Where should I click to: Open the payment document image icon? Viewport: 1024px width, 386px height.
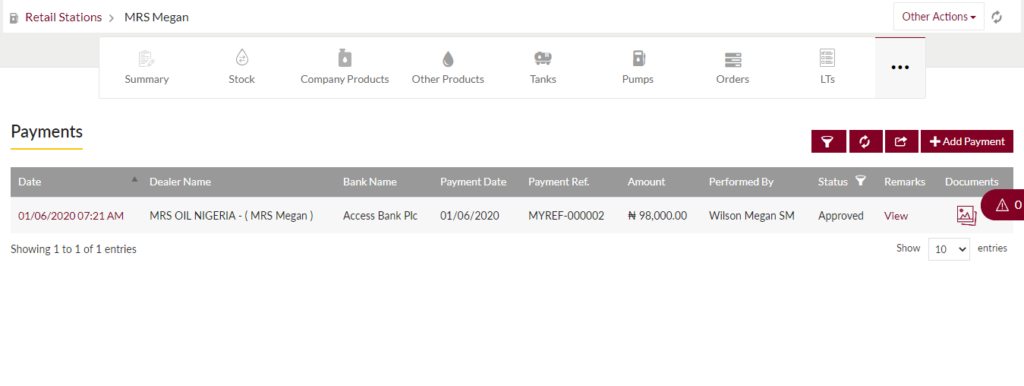pyautogui.click(x=967, y=216)
